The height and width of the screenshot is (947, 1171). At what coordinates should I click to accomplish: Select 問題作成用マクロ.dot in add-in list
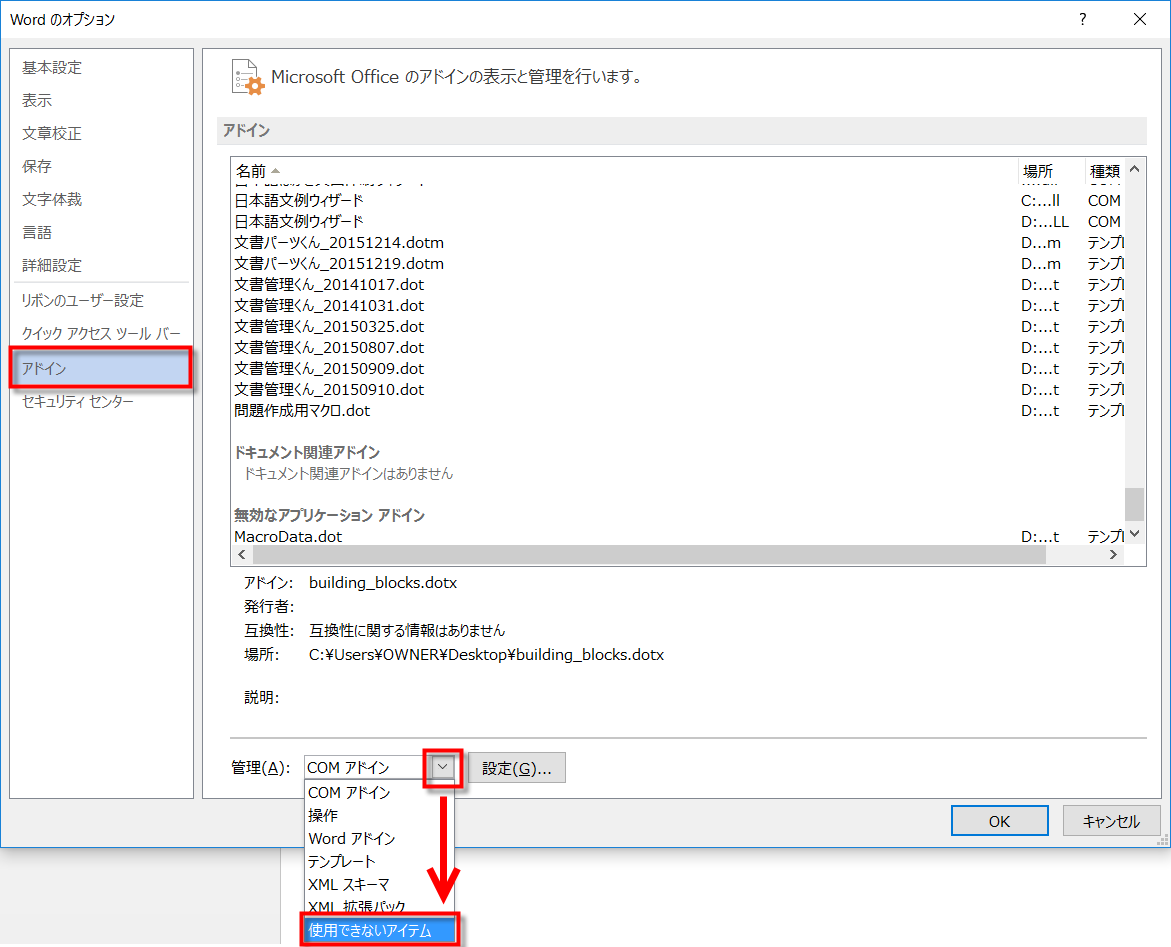[x=302, y=411]
